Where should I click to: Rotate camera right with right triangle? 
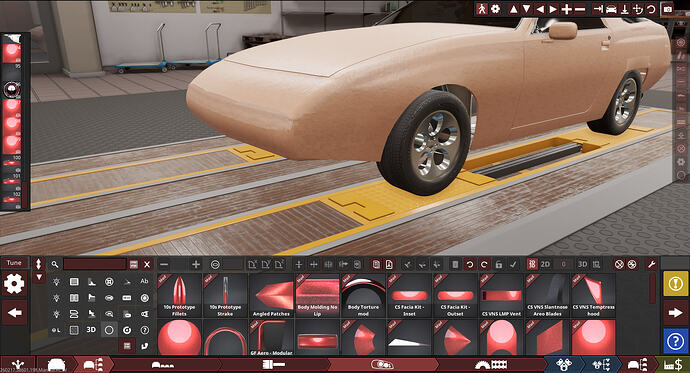(x=553, y=9)
